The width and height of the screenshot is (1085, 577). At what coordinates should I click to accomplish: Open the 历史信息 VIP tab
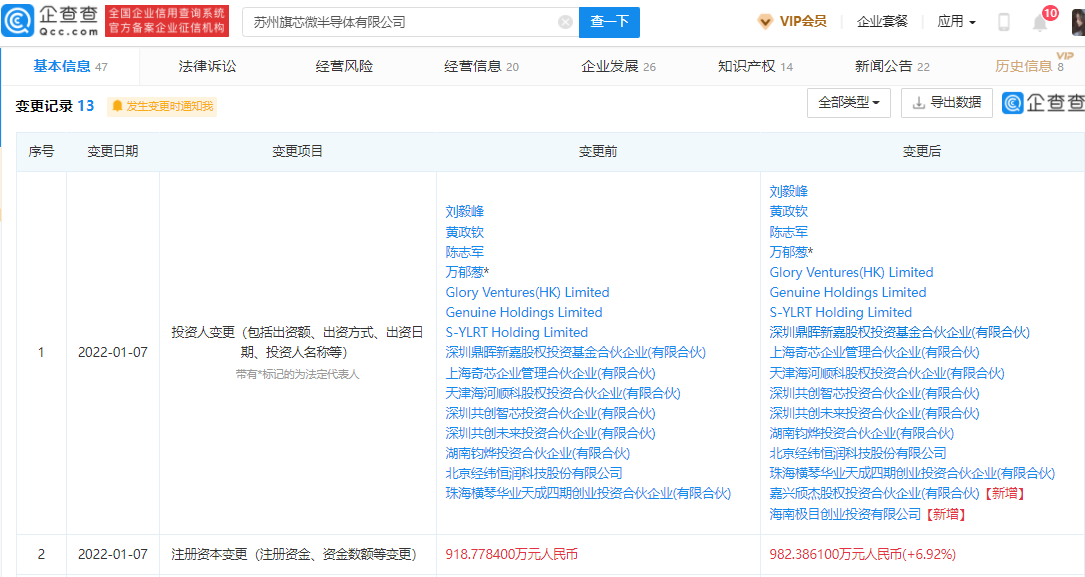(1030, 66)
